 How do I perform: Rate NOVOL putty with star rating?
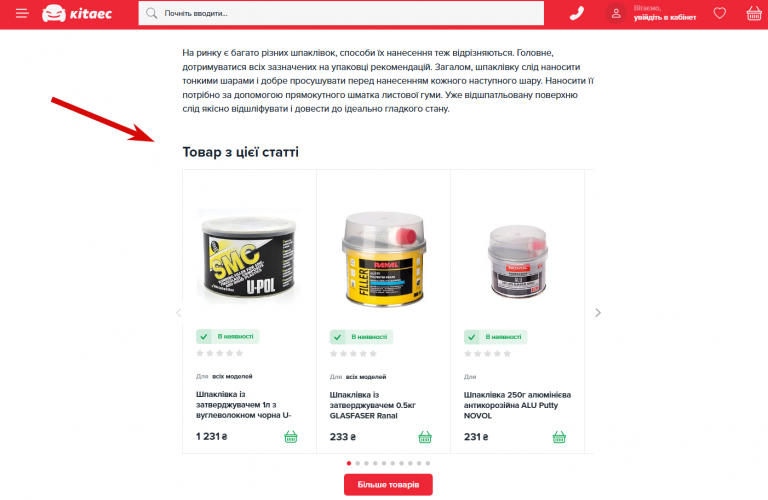(x=487, y=354)
